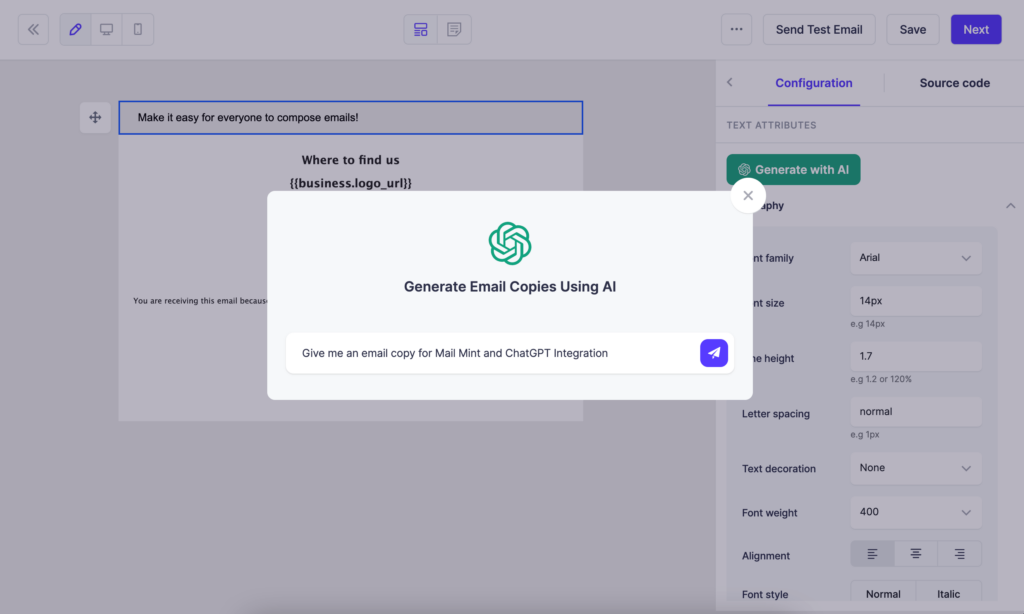This screenshot has width=1024, height=614.
Task: Click the ChatGPT logo in the dialog
Action: [510, 243]
